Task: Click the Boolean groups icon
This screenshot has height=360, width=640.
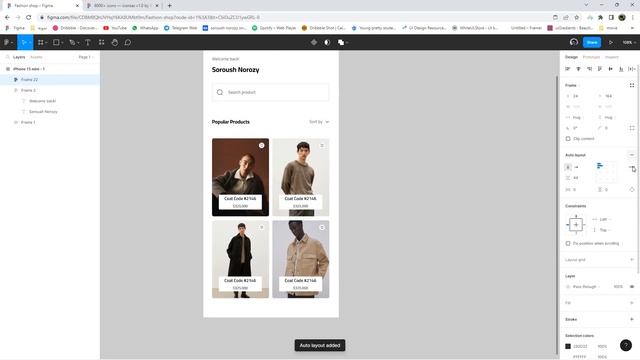Action: (x=341, y=42)
